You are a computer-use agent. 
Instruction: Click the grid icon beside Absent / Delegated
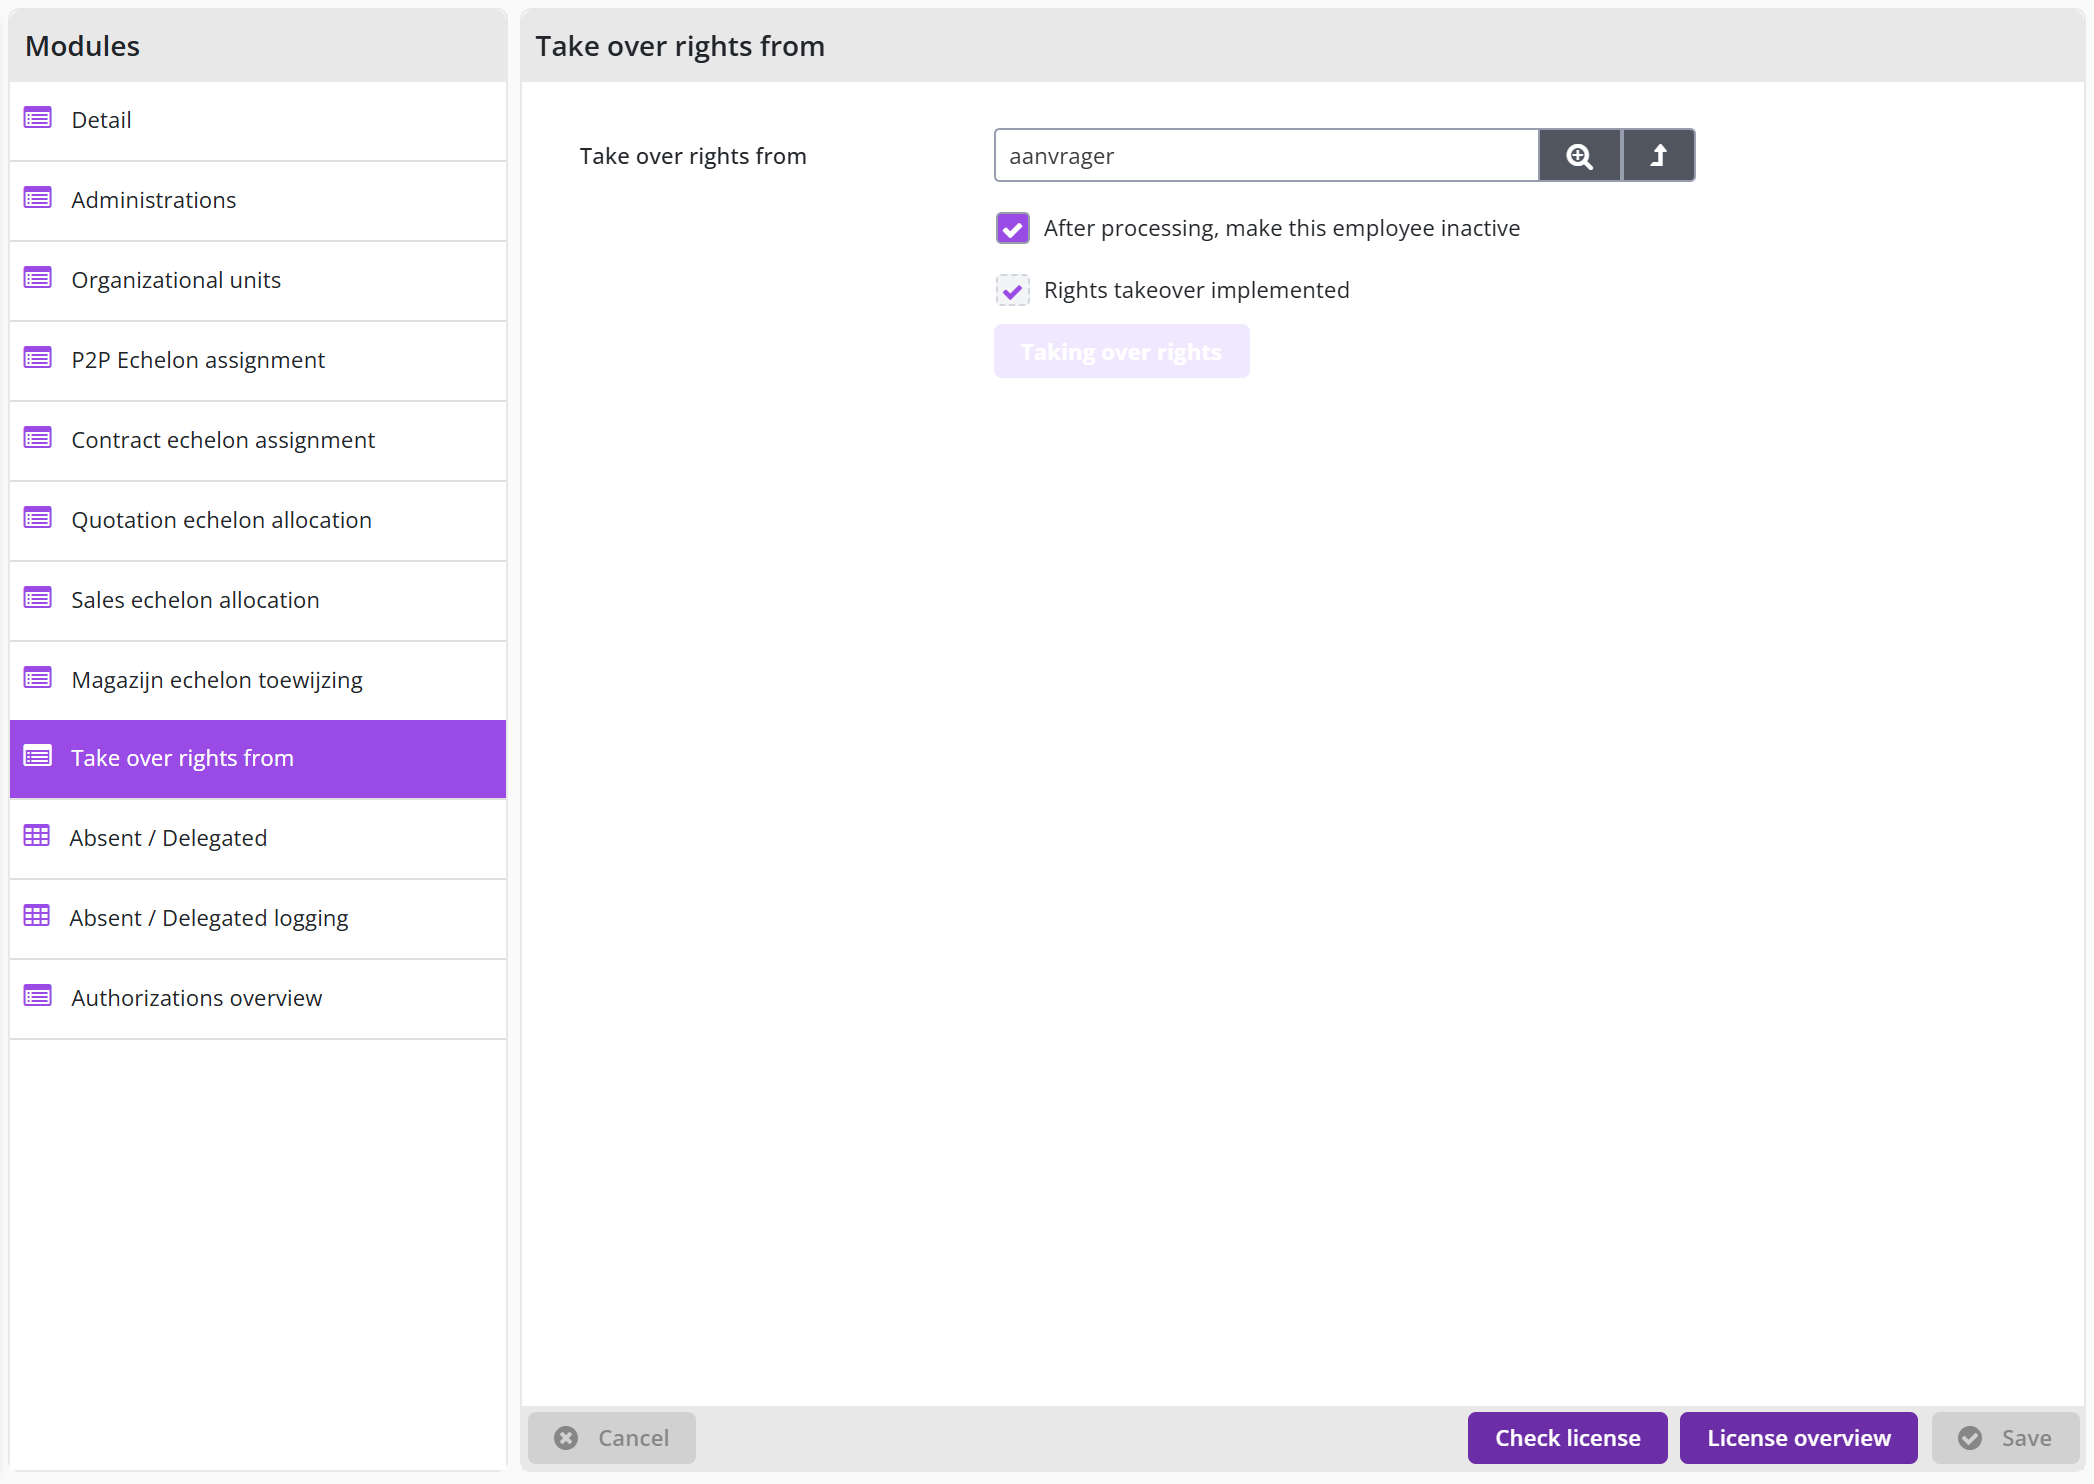click(x=37, y=837)
